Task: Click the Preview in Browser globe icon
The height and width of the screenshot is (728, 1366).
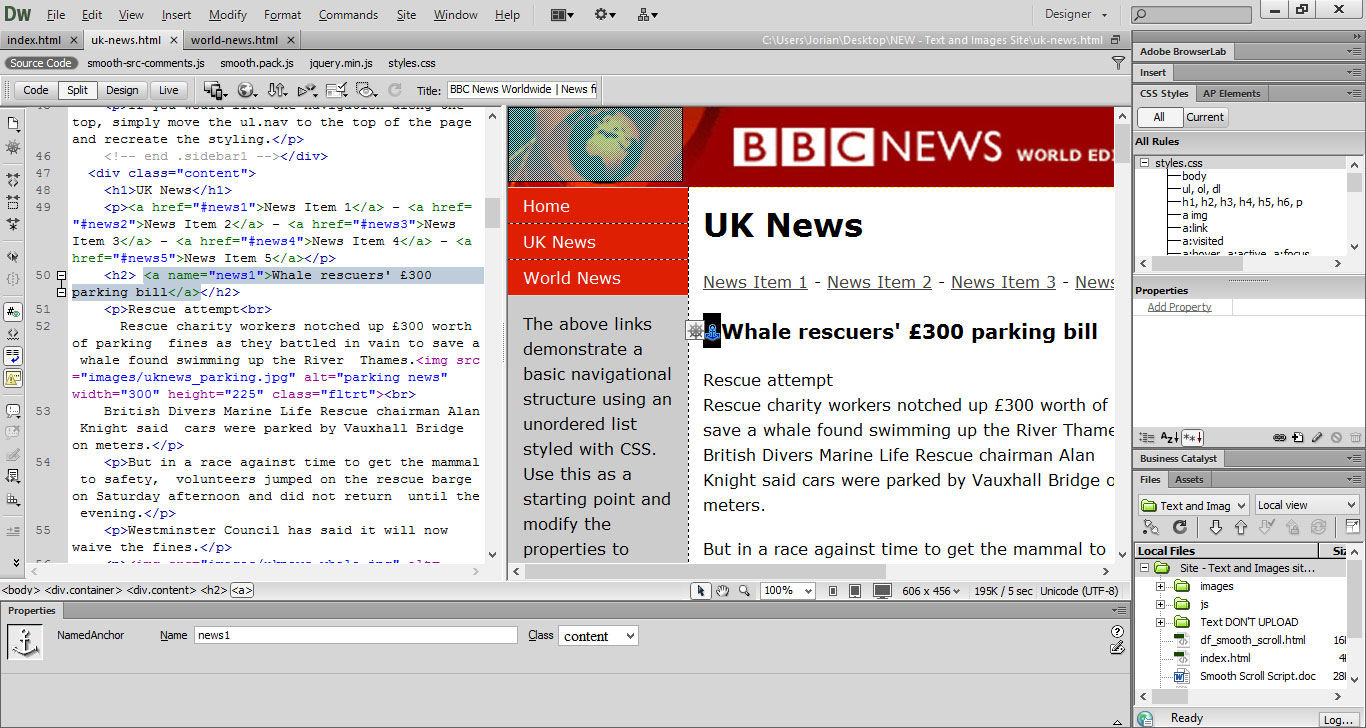Action: click(246, 90)
